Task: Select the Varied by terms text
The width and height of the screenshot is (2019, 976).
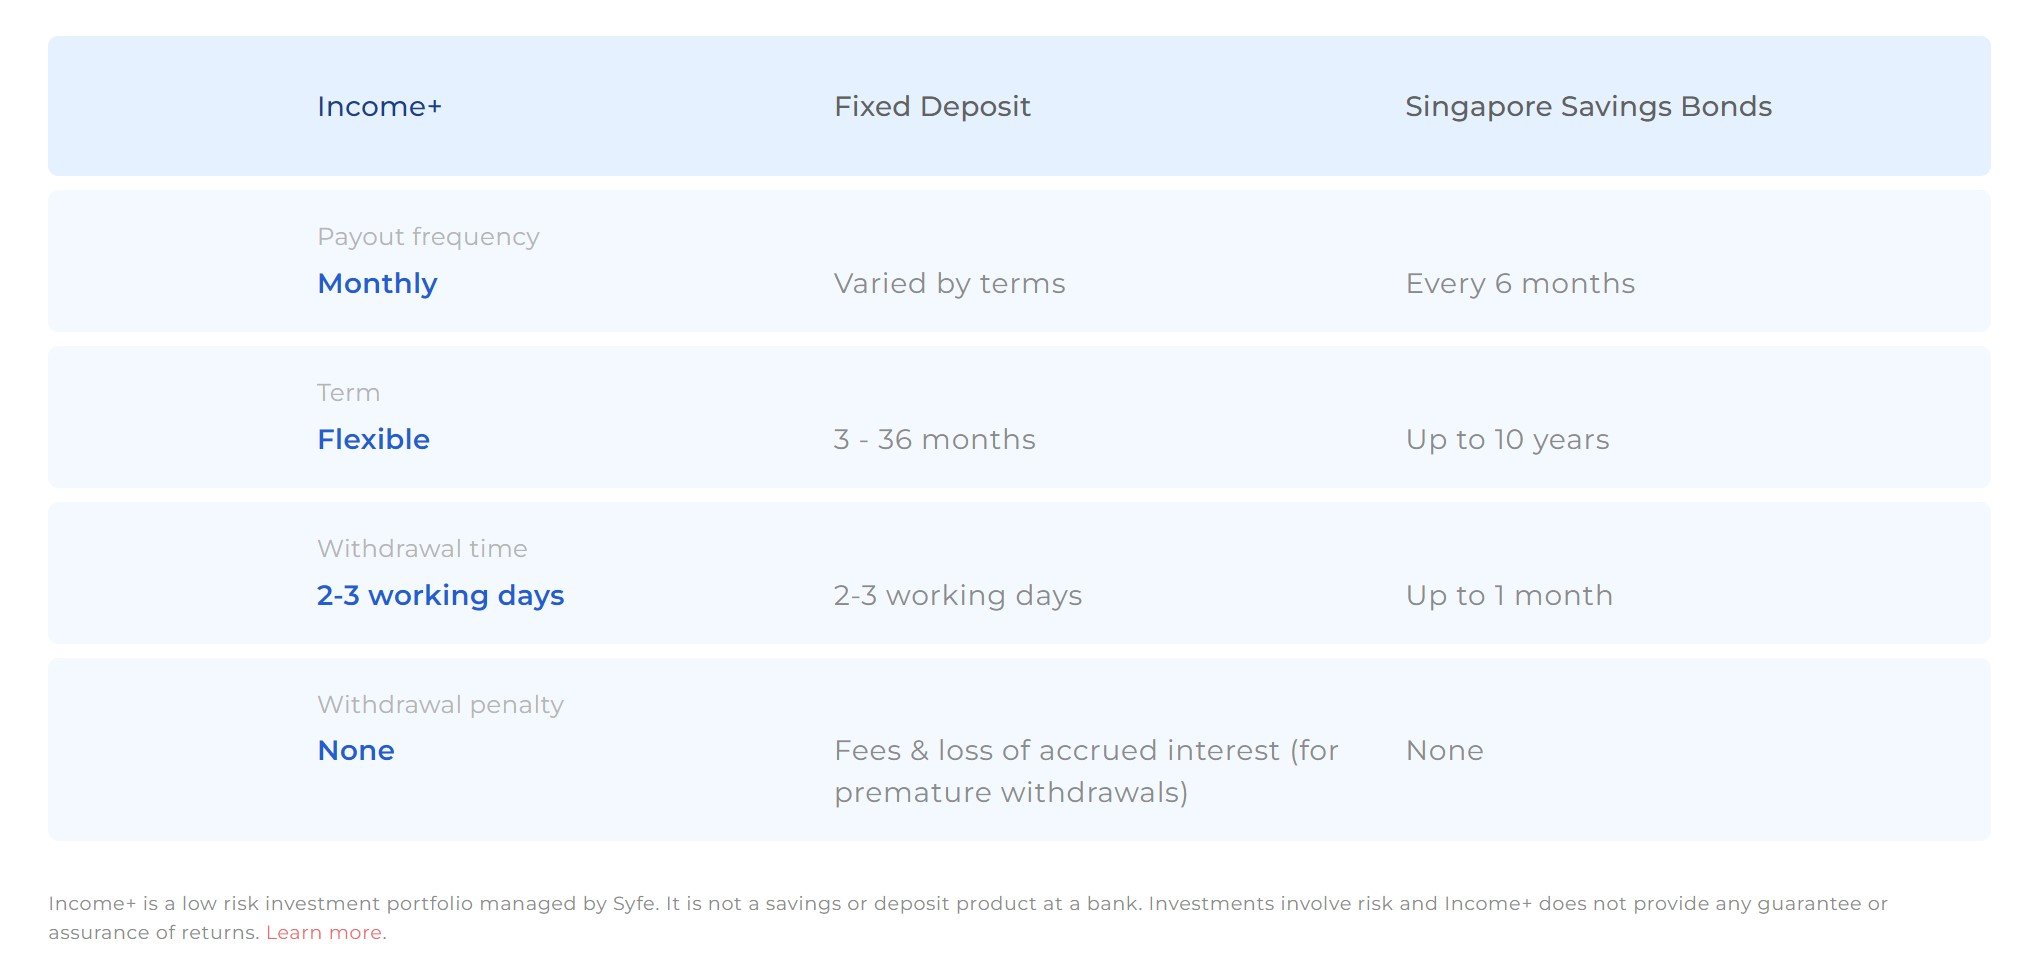Action: pyautogui.click(x=949, y=284)
